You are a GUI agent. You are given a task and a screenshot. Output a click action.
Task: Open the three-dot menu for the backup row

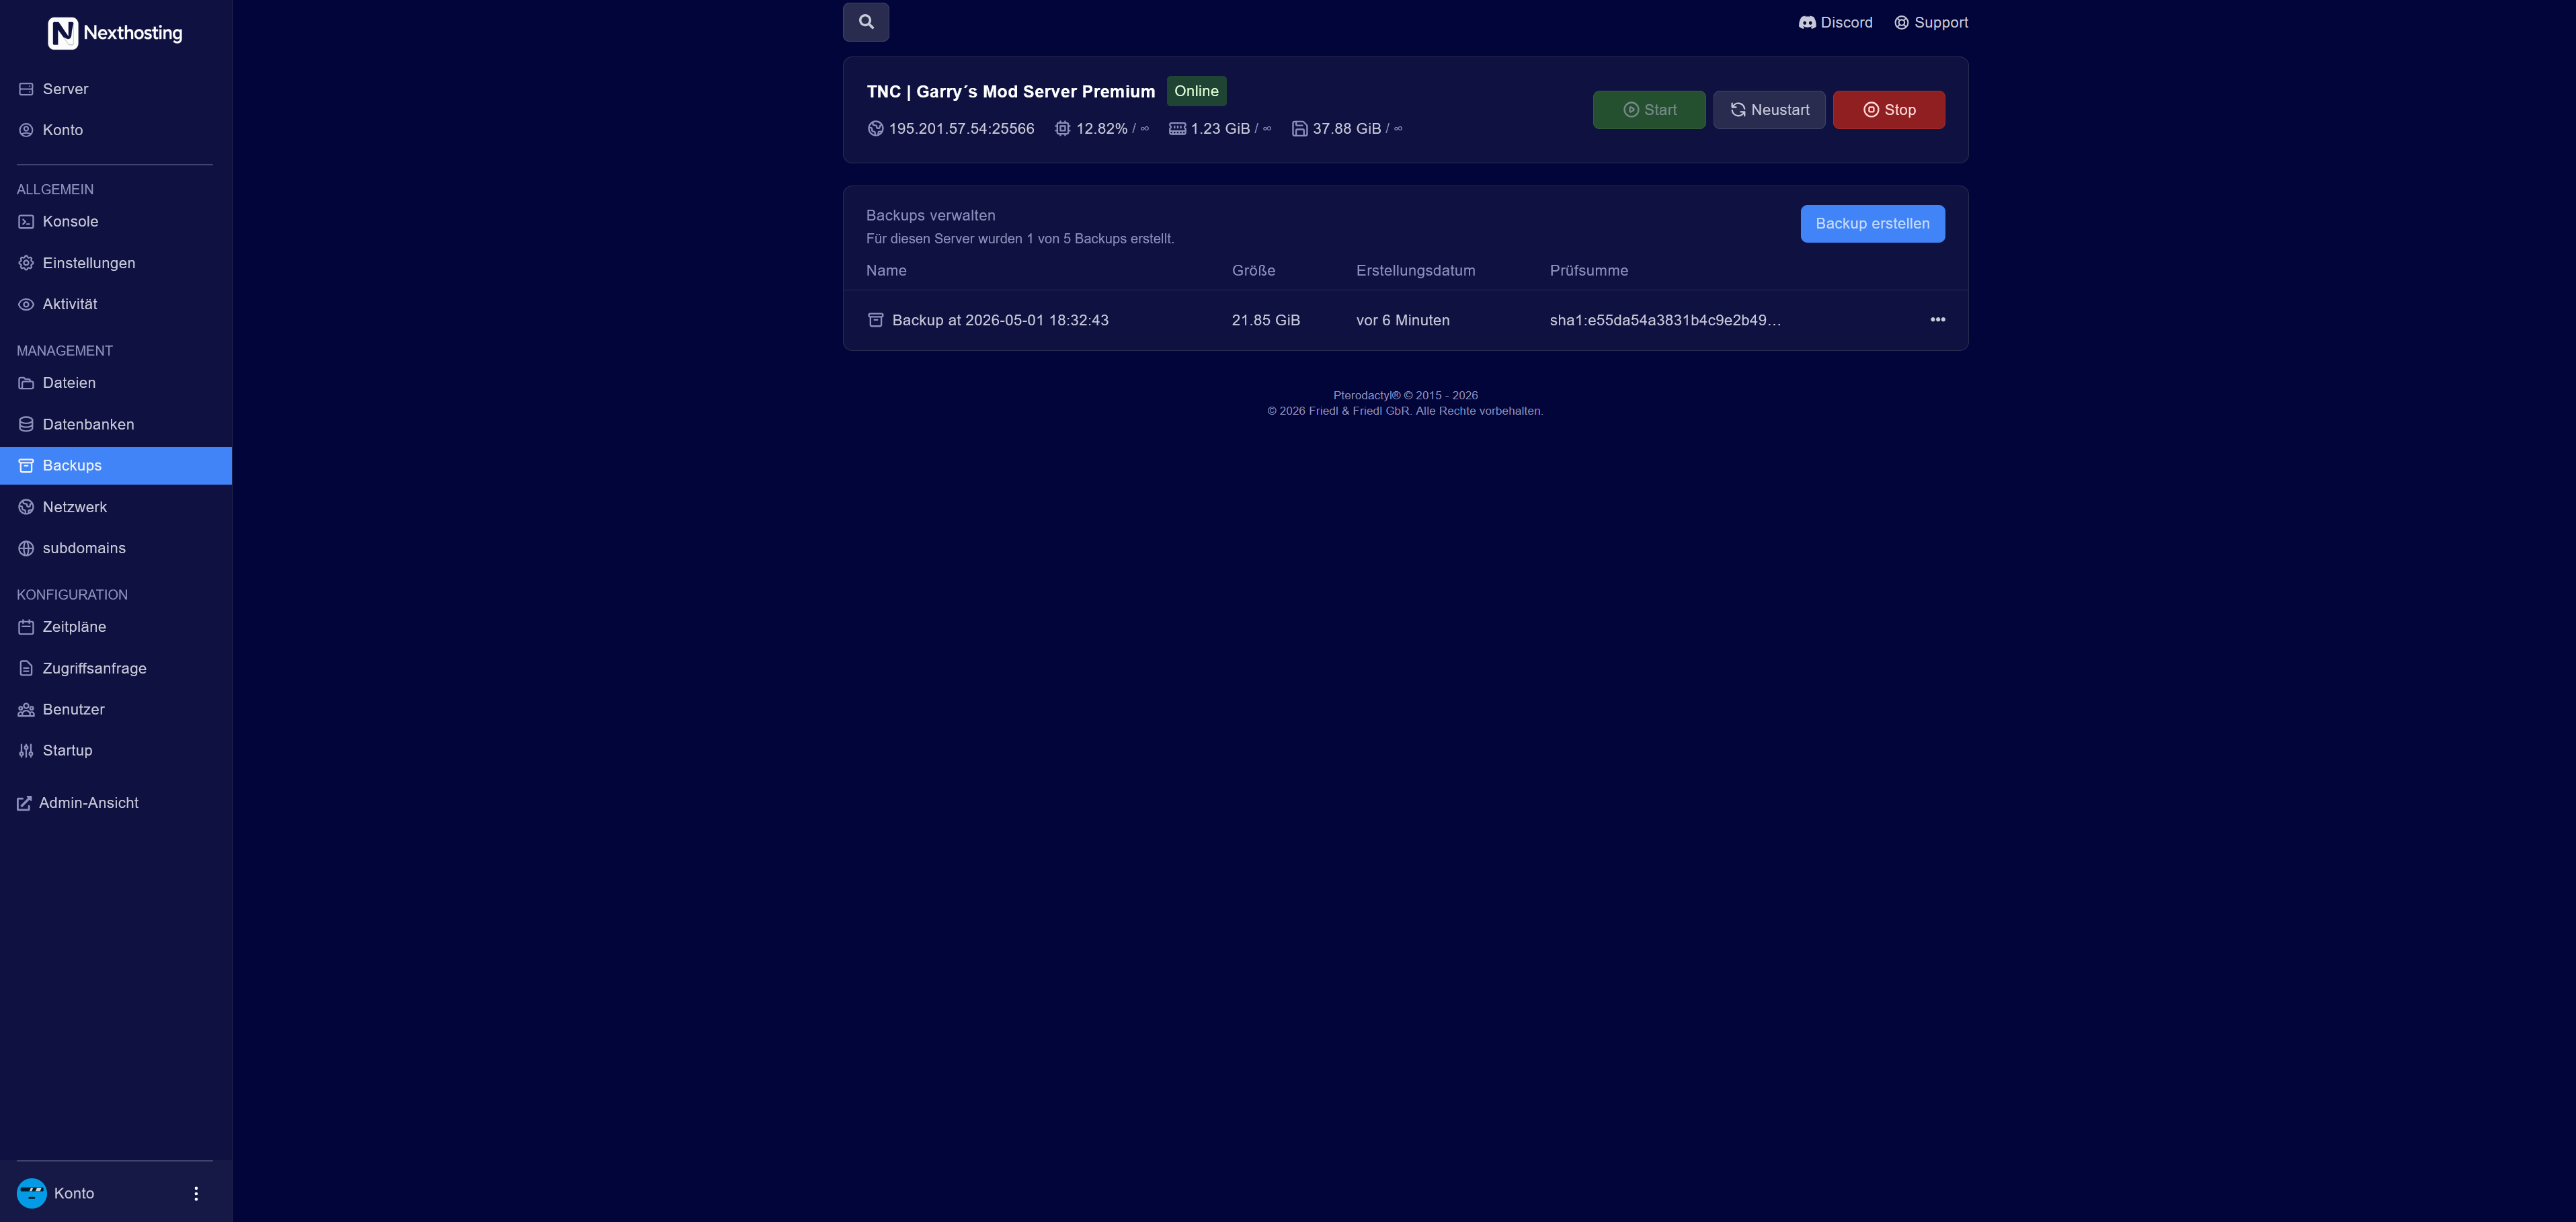[x=1937, y=320]
